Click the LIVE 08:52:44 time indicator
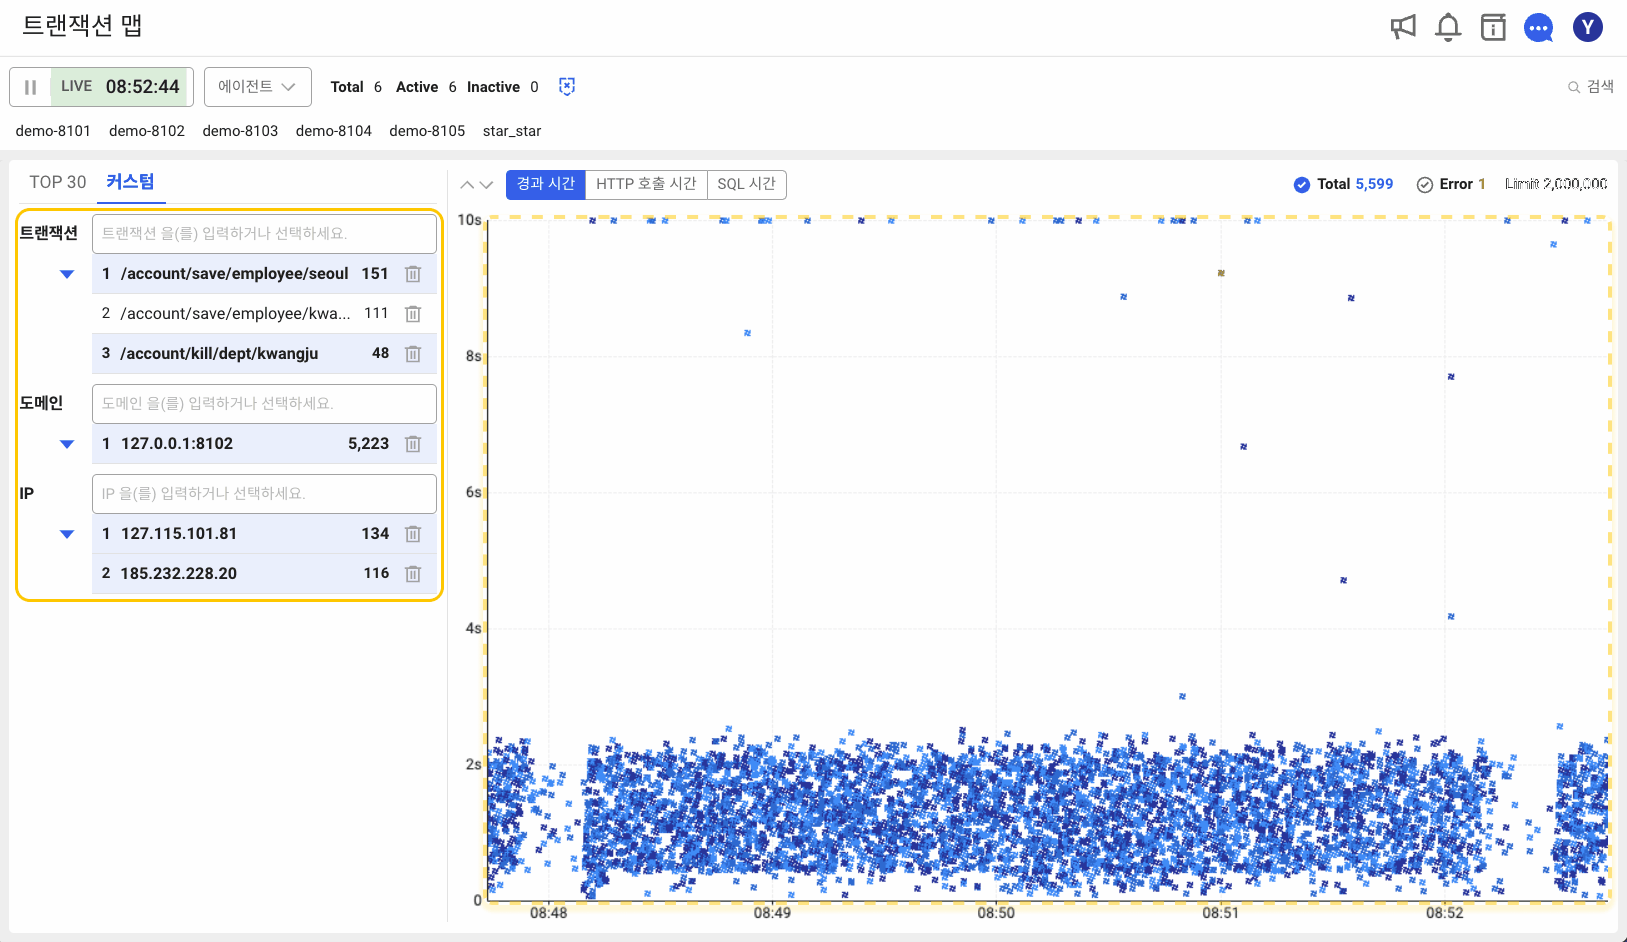 click(x=121, y=87)
